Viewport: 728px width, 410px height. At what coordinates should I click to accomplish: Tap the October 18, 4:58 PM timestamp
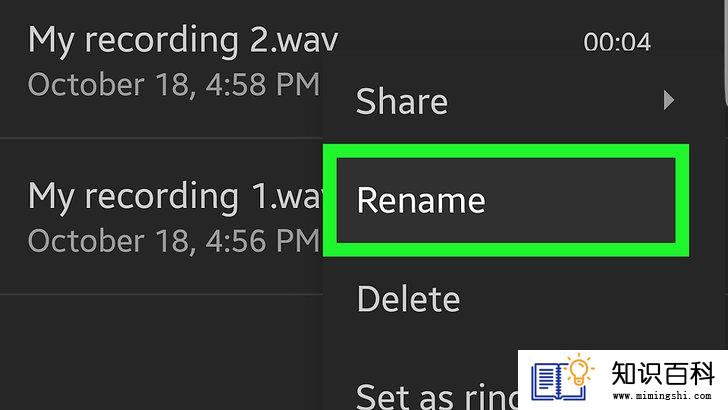point(174,85)
